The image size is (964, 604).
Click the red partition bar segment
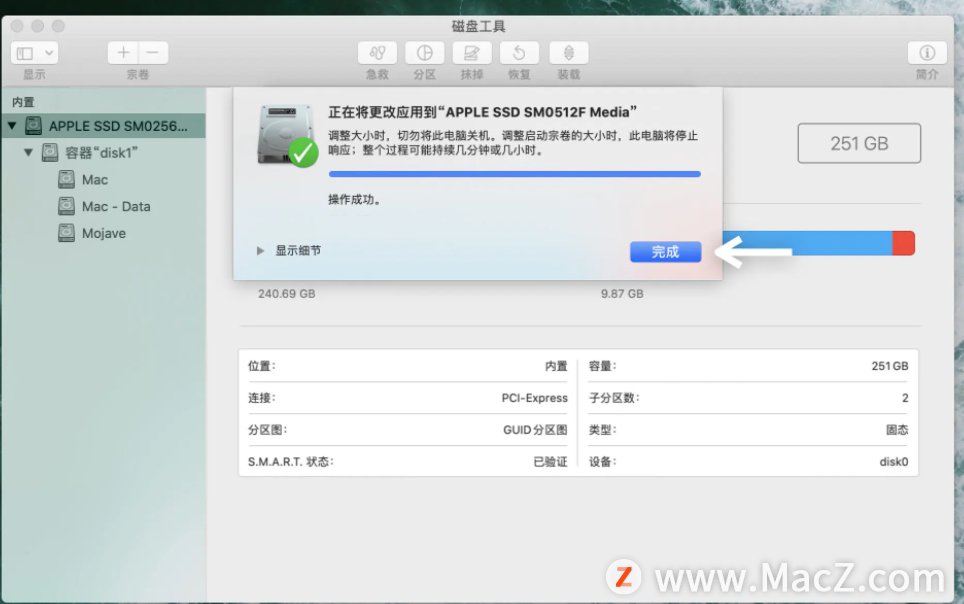point(904,243)
